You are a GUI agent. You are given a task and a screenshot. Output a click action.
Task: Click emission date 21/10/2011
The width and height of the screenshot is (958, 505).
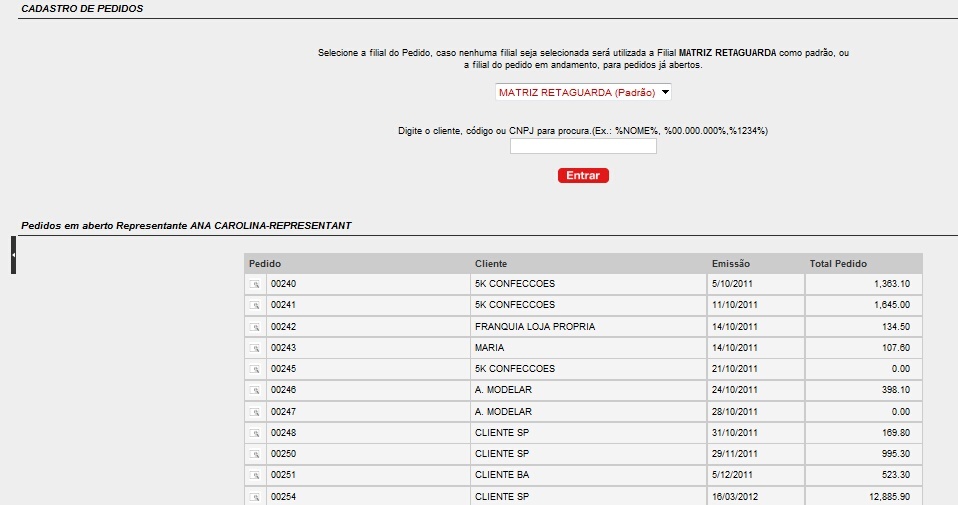click(x=734, y=369)
